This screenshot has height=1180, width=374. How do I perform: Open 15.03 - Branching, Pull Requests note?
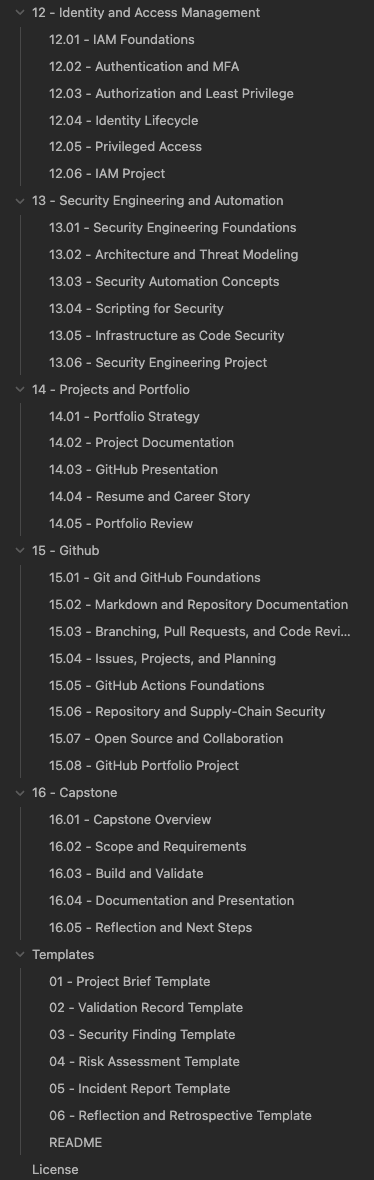pos(200,631)
